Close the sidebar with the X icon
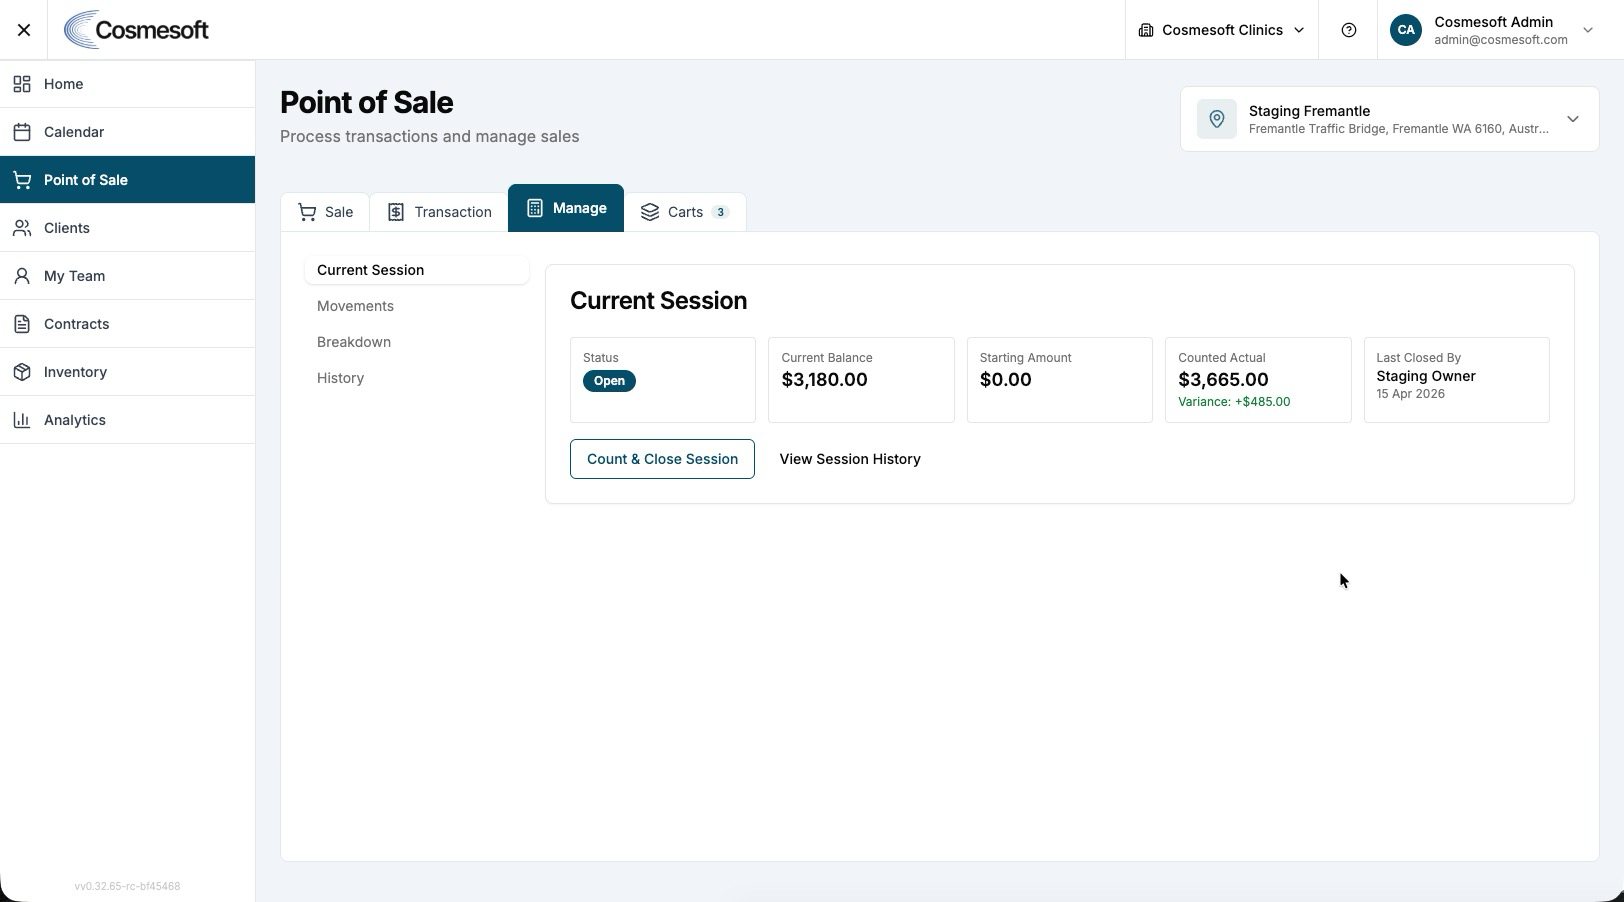 coord(24,30)
